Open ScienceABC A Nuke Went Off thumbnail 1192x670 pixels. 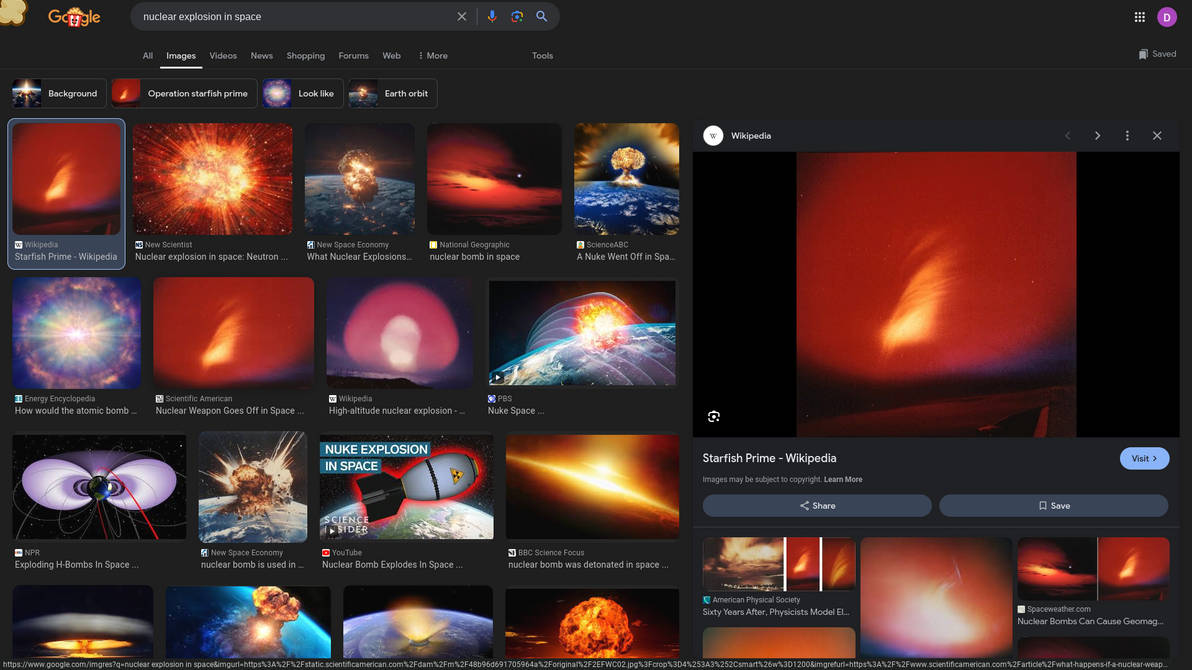[626, 179]
